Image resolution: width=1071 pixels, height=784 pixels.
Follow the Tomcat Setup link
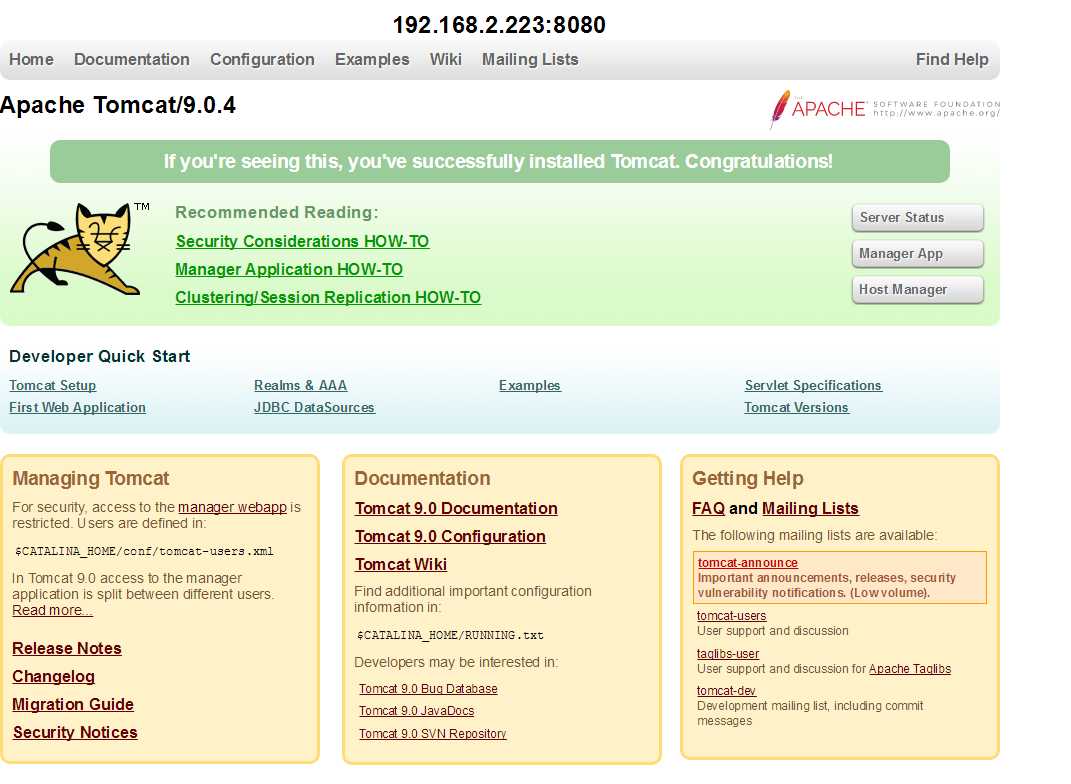pos(53,385)
